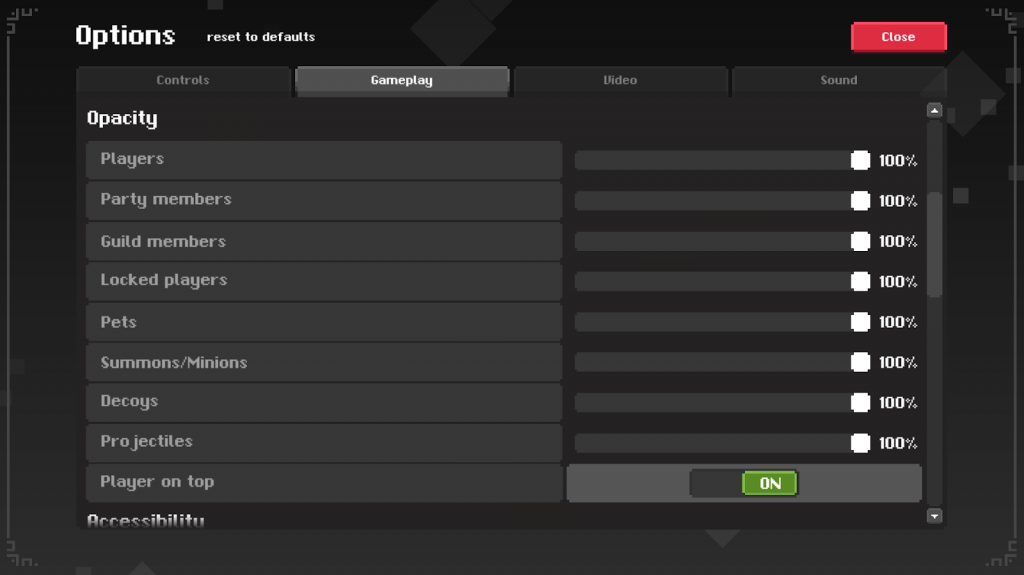Close the Options menu

(898, 37)
